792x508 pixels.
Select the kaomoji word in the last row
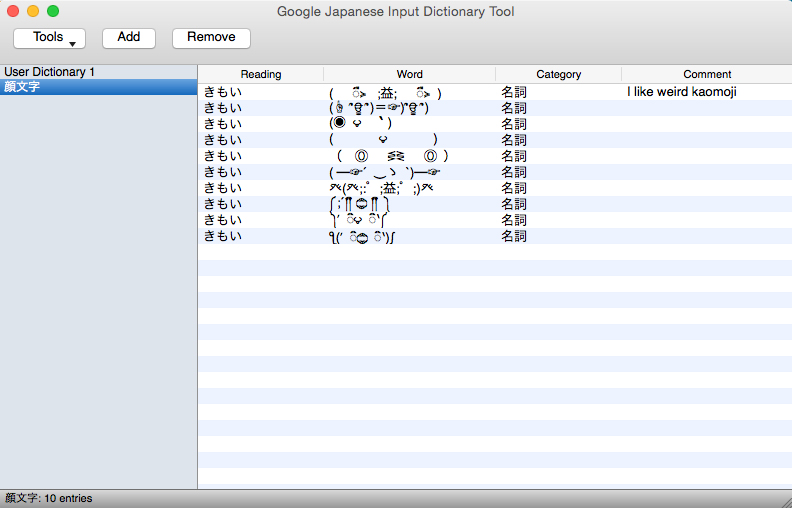pos(368,236)
